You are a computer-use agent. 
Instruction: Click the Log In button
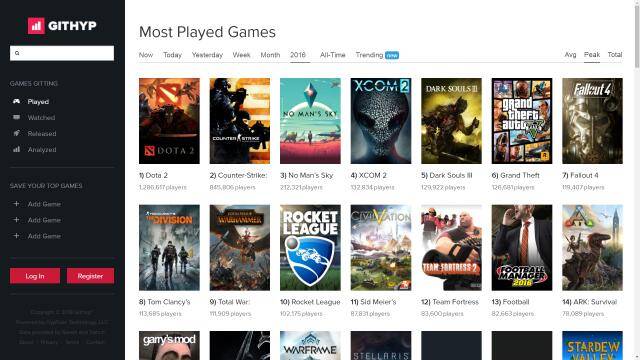click(x=35, y=276)
